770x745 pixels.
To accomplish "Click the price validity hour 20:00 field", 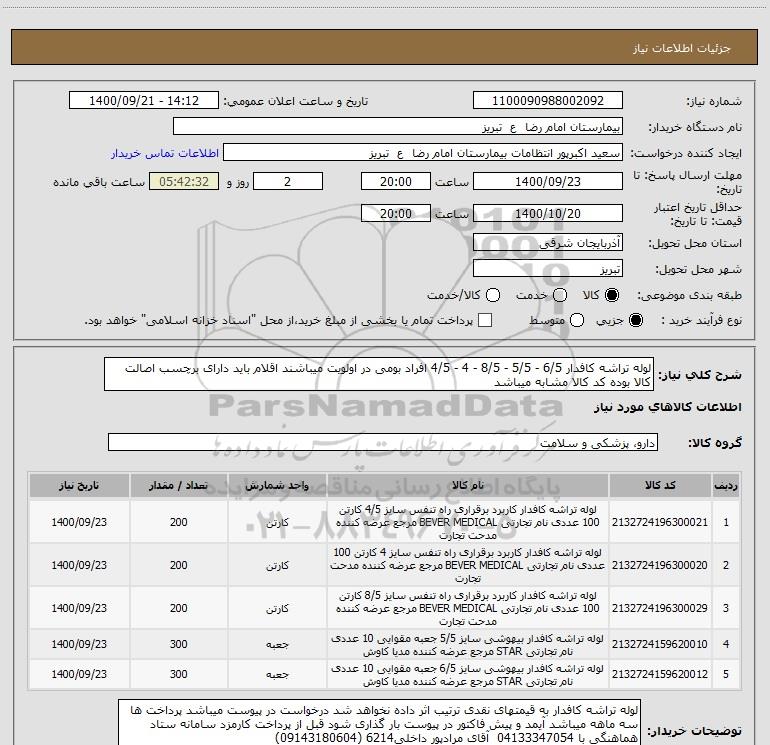I will point(396,213).
